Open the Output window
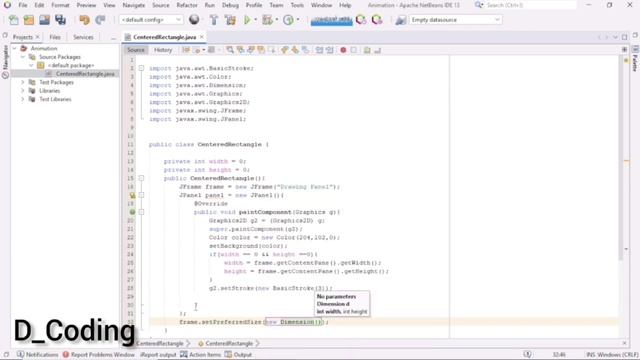This screenshot has width=640, height=360. click(238, 355)
